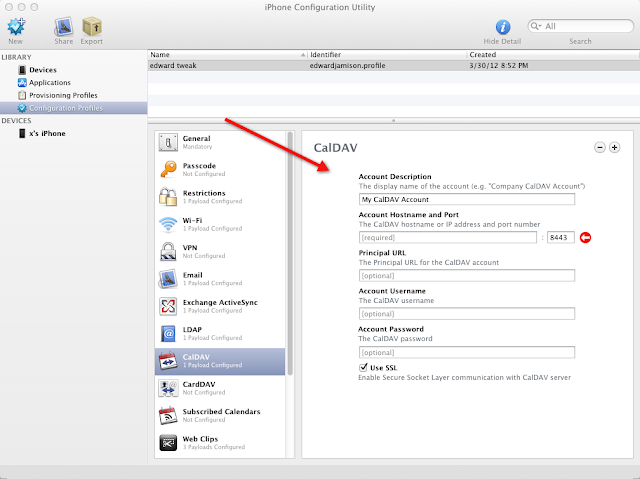
Task: Select the CalDAV payload section
Action: 220,361
